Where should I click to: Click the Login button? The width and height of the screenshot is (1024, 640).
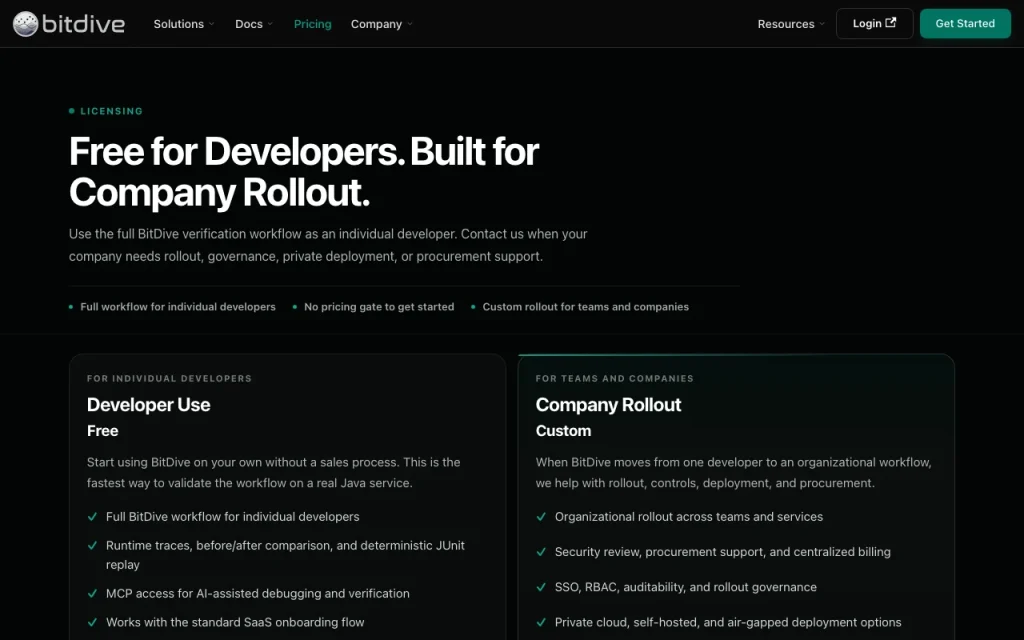coord(874,24)
